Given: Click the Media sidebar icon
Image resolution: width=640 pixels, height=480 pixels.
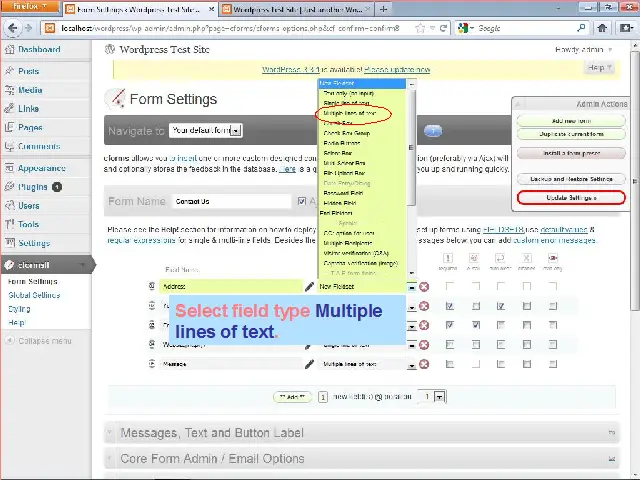Looking at the screenshot, I should click(x=9, y=90).
